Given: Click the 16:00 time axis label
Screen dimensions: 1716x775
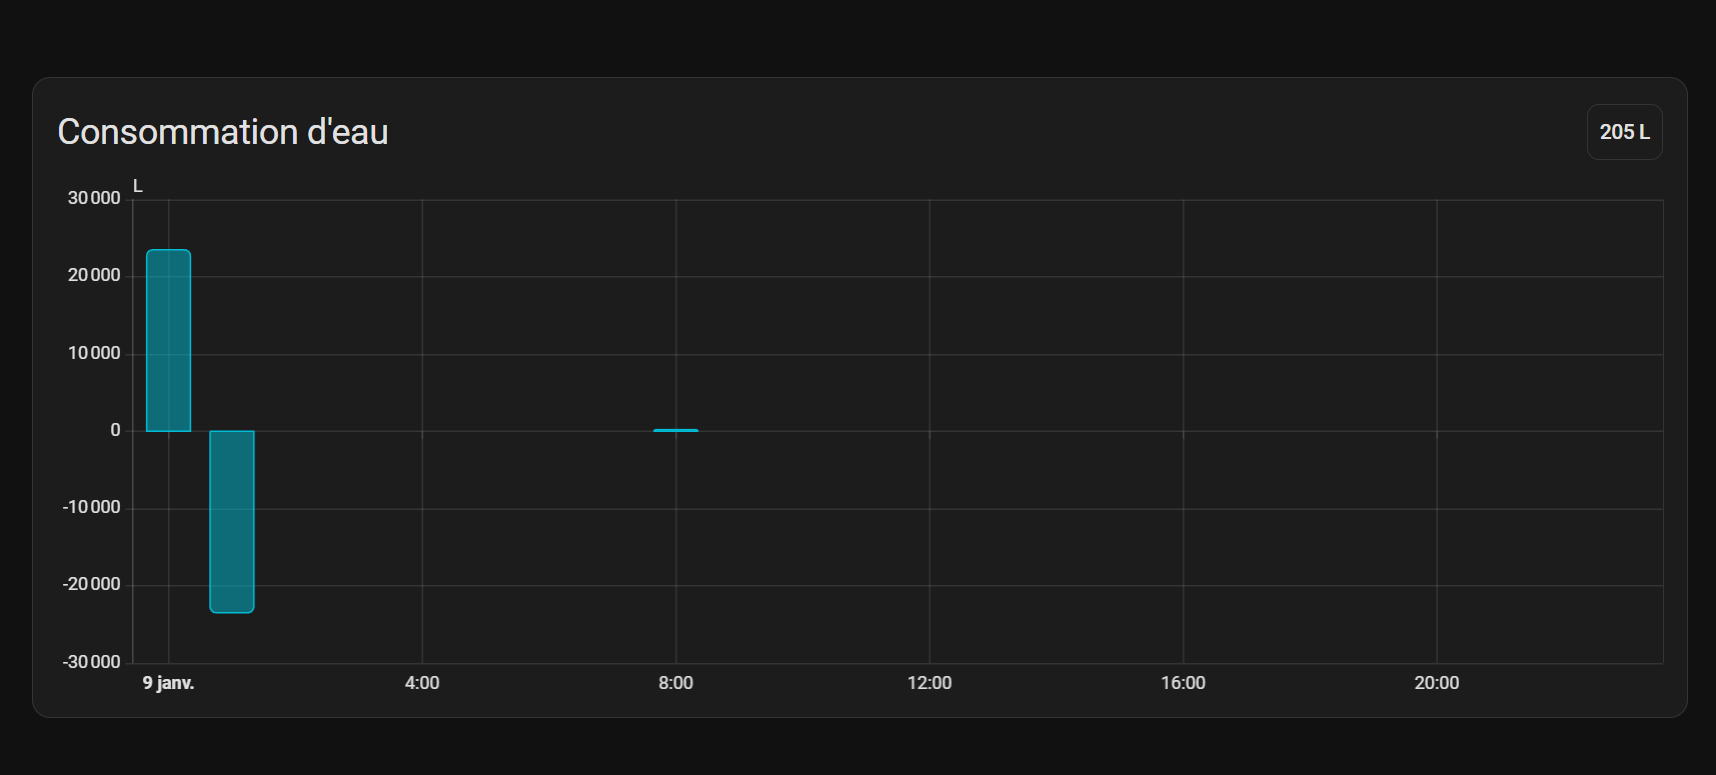Looking at the screenshot, I should point(1183,683).
